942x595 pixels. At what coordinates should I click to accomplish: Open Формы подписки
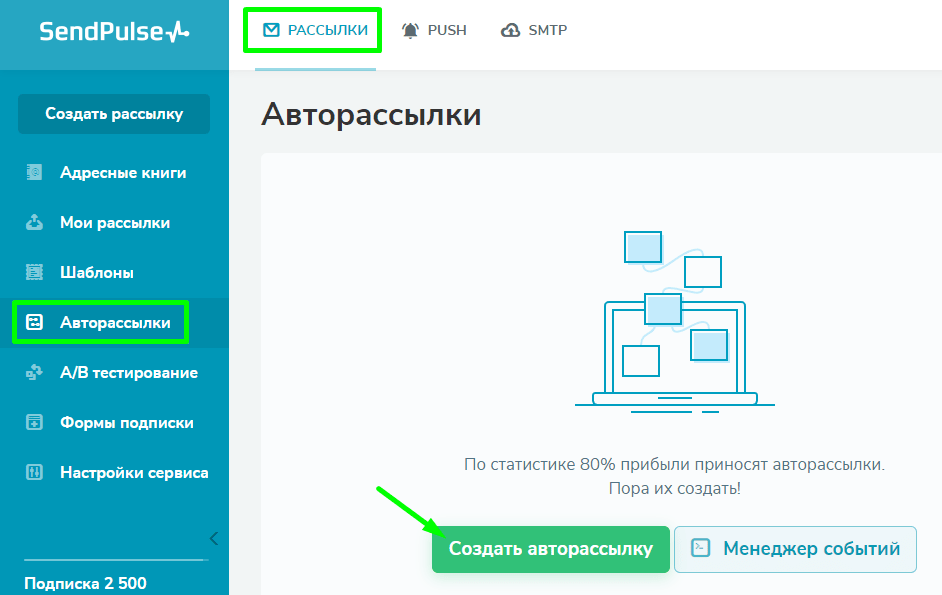pos(114,423)
